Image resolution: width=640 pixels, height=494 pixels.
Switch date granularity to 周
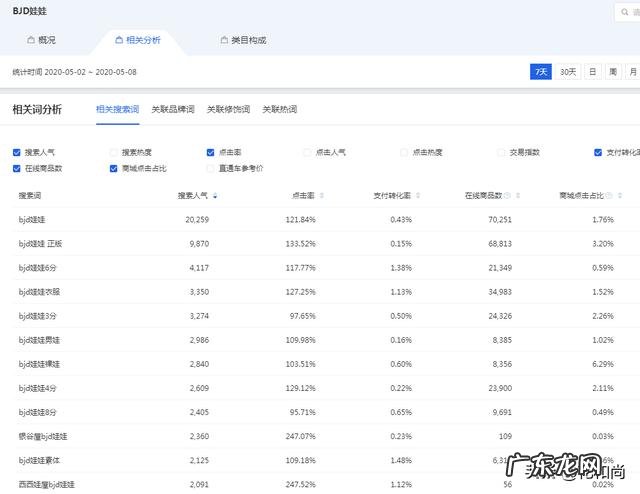[613, 72]
